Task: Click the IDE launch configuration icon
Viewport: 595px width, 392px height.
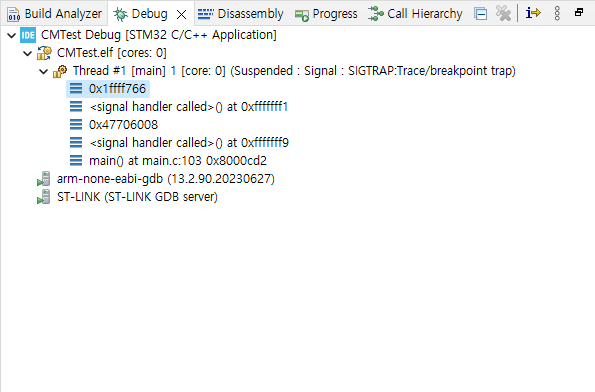Action: (28, 35)
